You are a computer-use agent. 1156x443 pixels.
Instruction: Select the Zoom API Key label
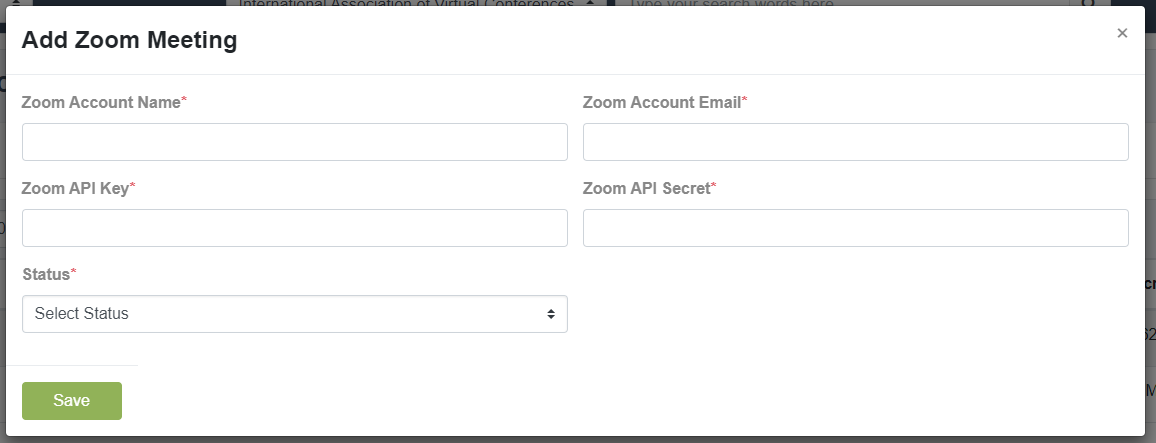tap(76, 188)
